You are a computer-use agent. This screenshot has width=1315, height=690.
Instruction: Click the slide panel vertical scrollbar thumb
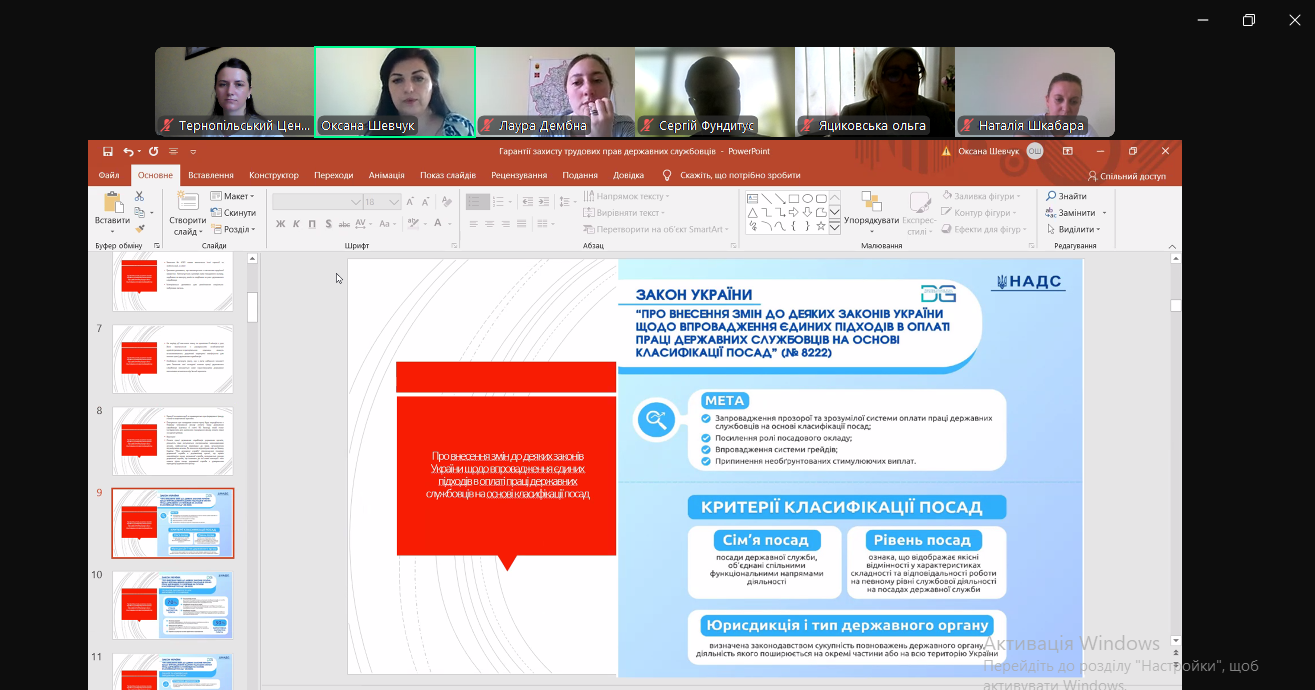253,307
